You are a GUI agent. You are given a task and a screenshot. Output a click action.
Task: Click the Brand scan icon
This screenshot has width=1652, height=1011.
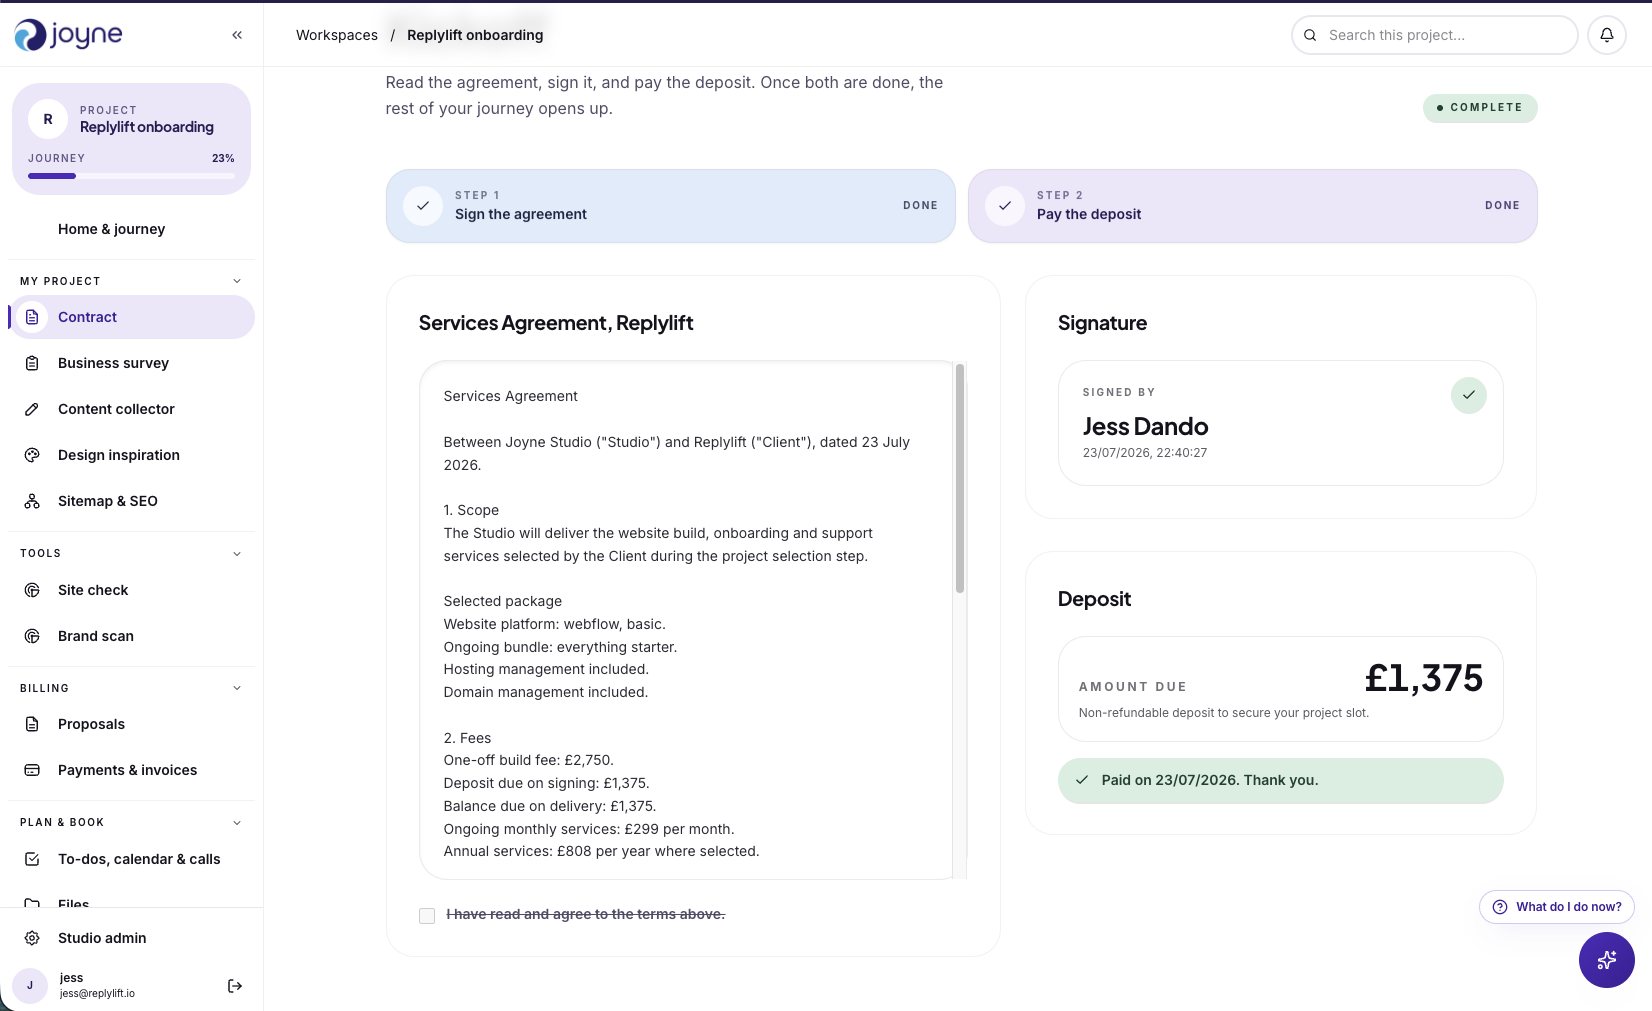click(x=32, y=636)
